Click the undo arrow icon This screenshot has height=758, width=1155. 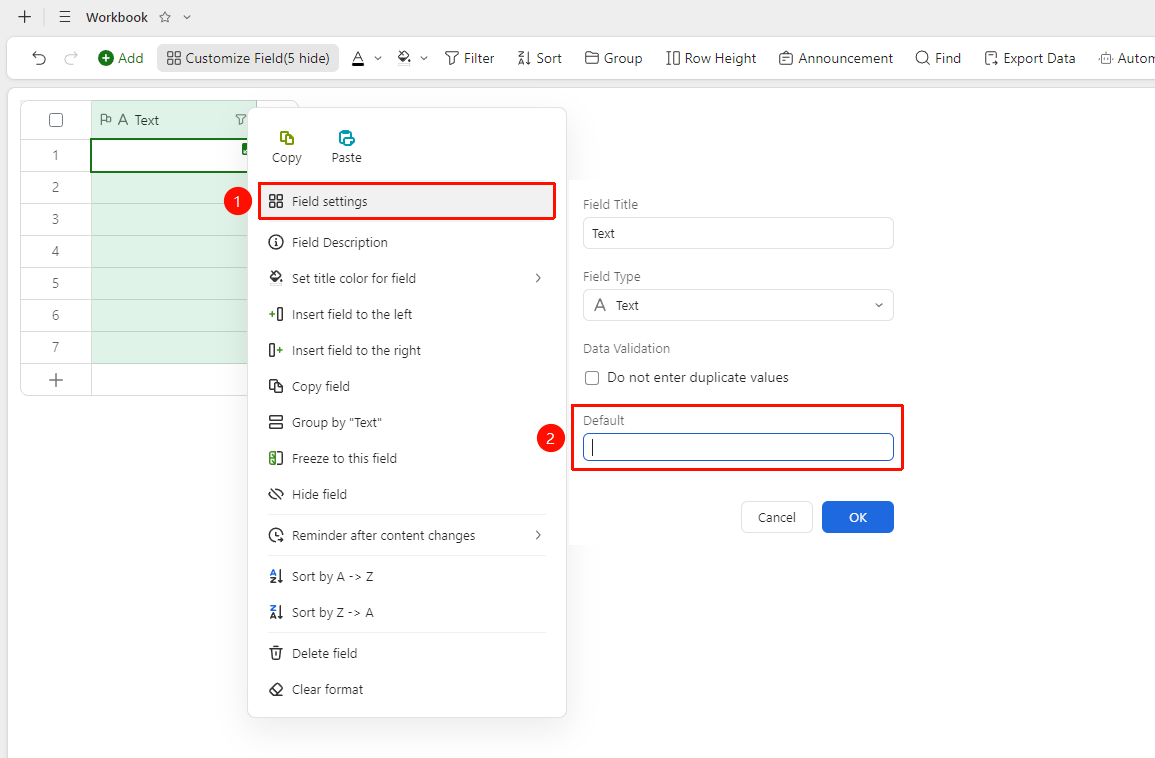click(x=39, y=58)
